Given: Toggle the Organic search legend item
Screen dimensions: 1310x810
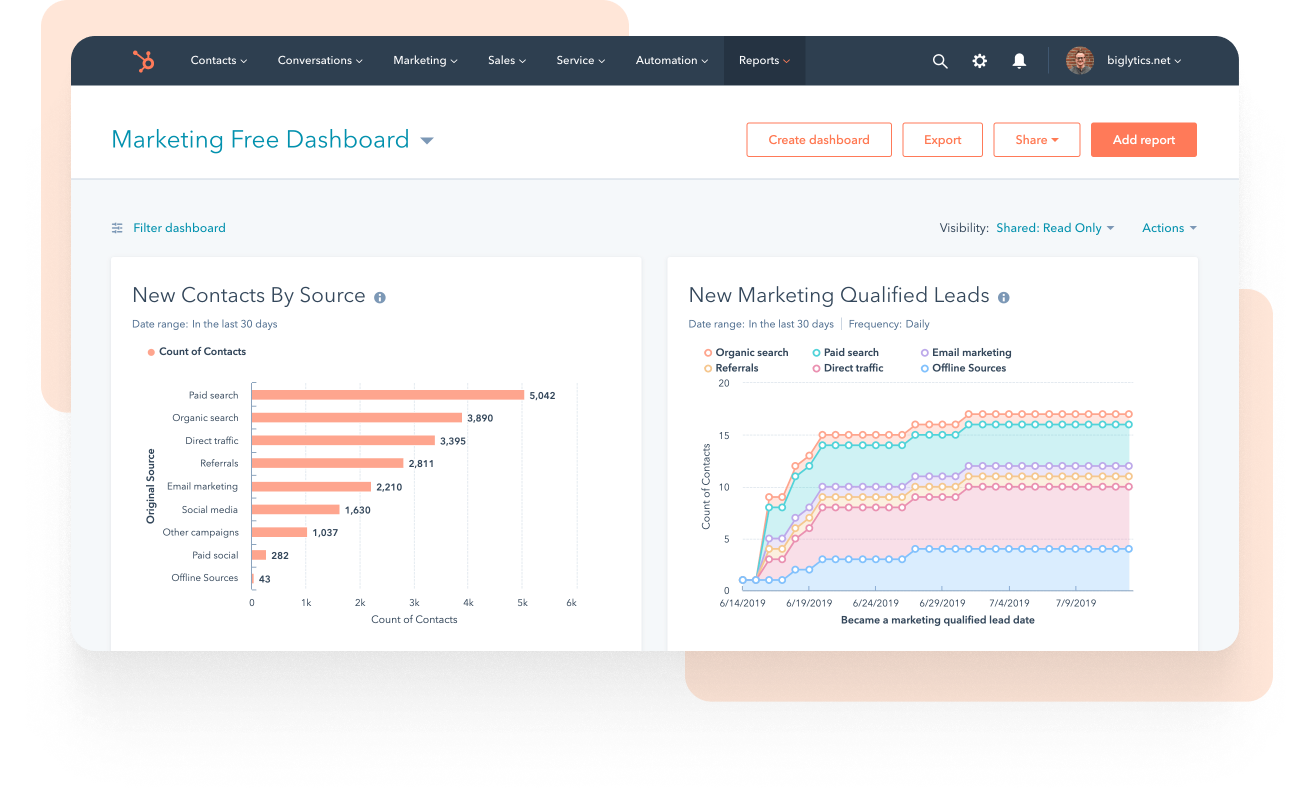Looking at the screenshot, I should click(752, 352).
